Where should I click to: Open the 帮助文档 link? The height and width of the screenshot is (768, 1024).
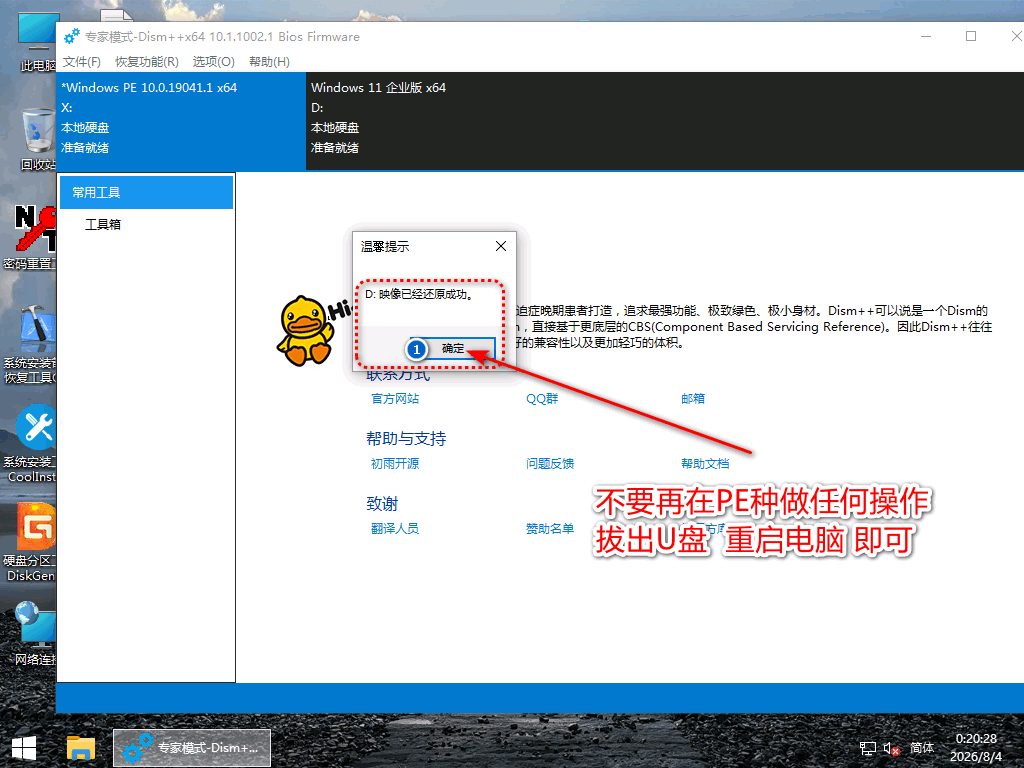tap(705, 464)
